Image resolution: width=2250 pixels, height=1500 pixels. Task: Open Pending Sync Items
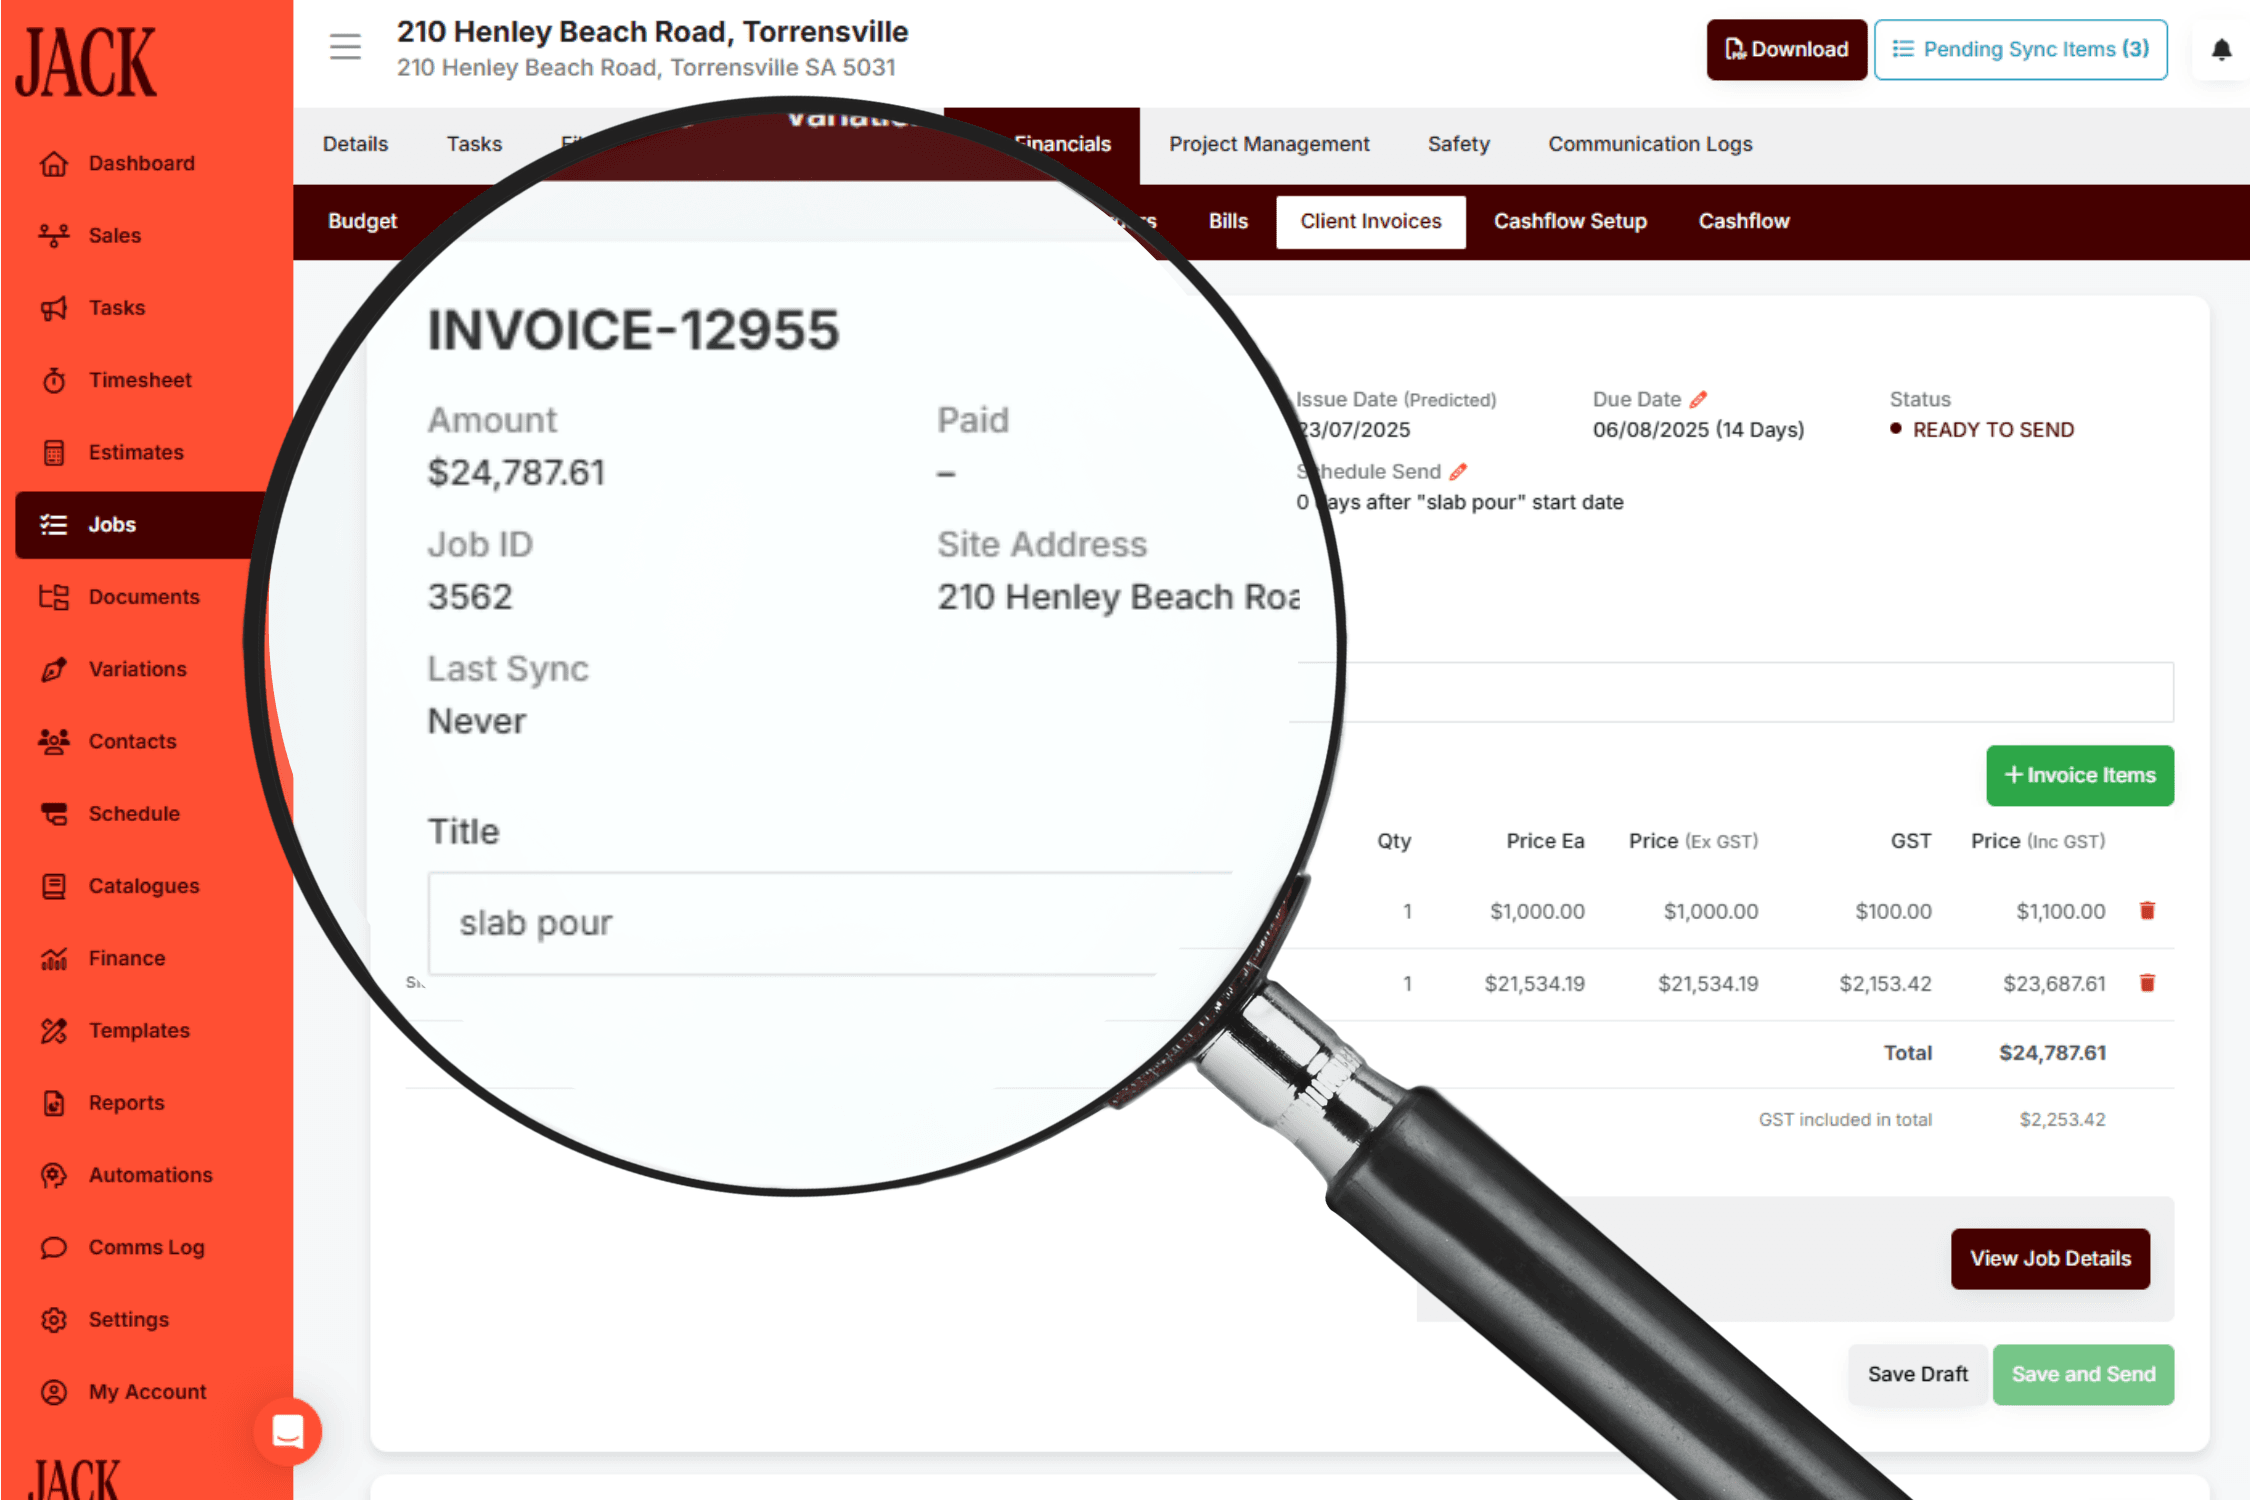click(2019, 49)
